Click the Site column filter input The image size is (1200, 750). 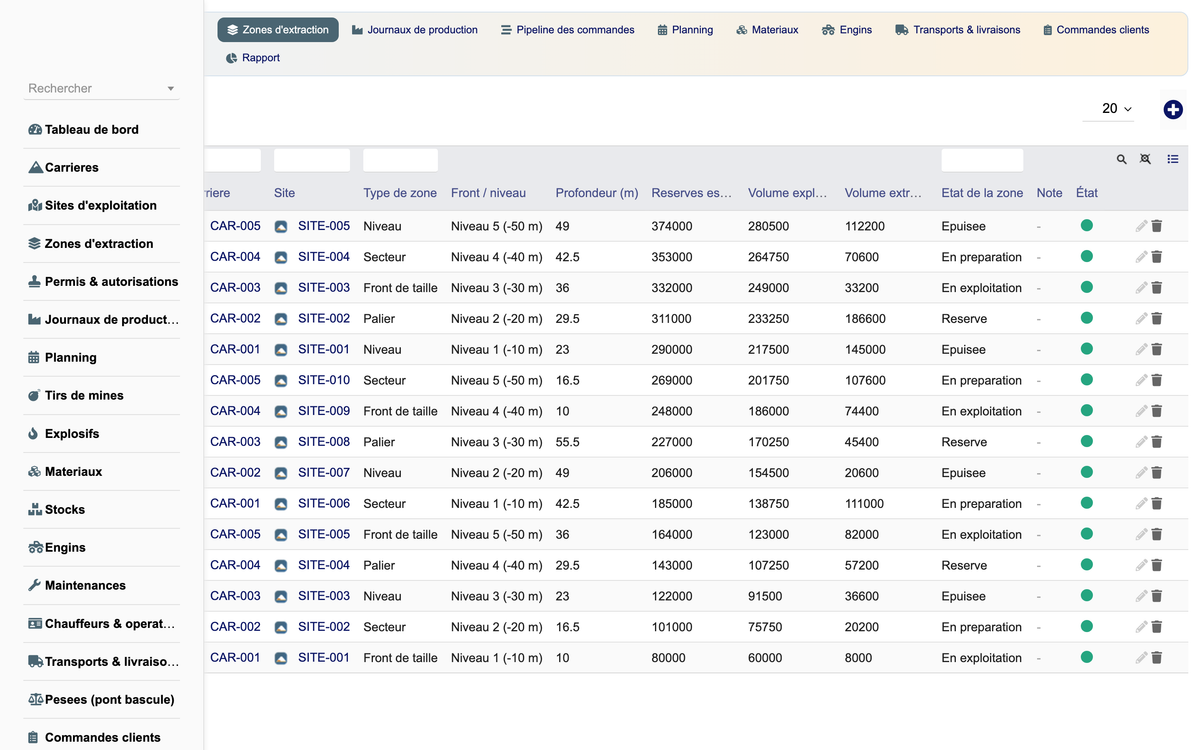click(312, 160)
